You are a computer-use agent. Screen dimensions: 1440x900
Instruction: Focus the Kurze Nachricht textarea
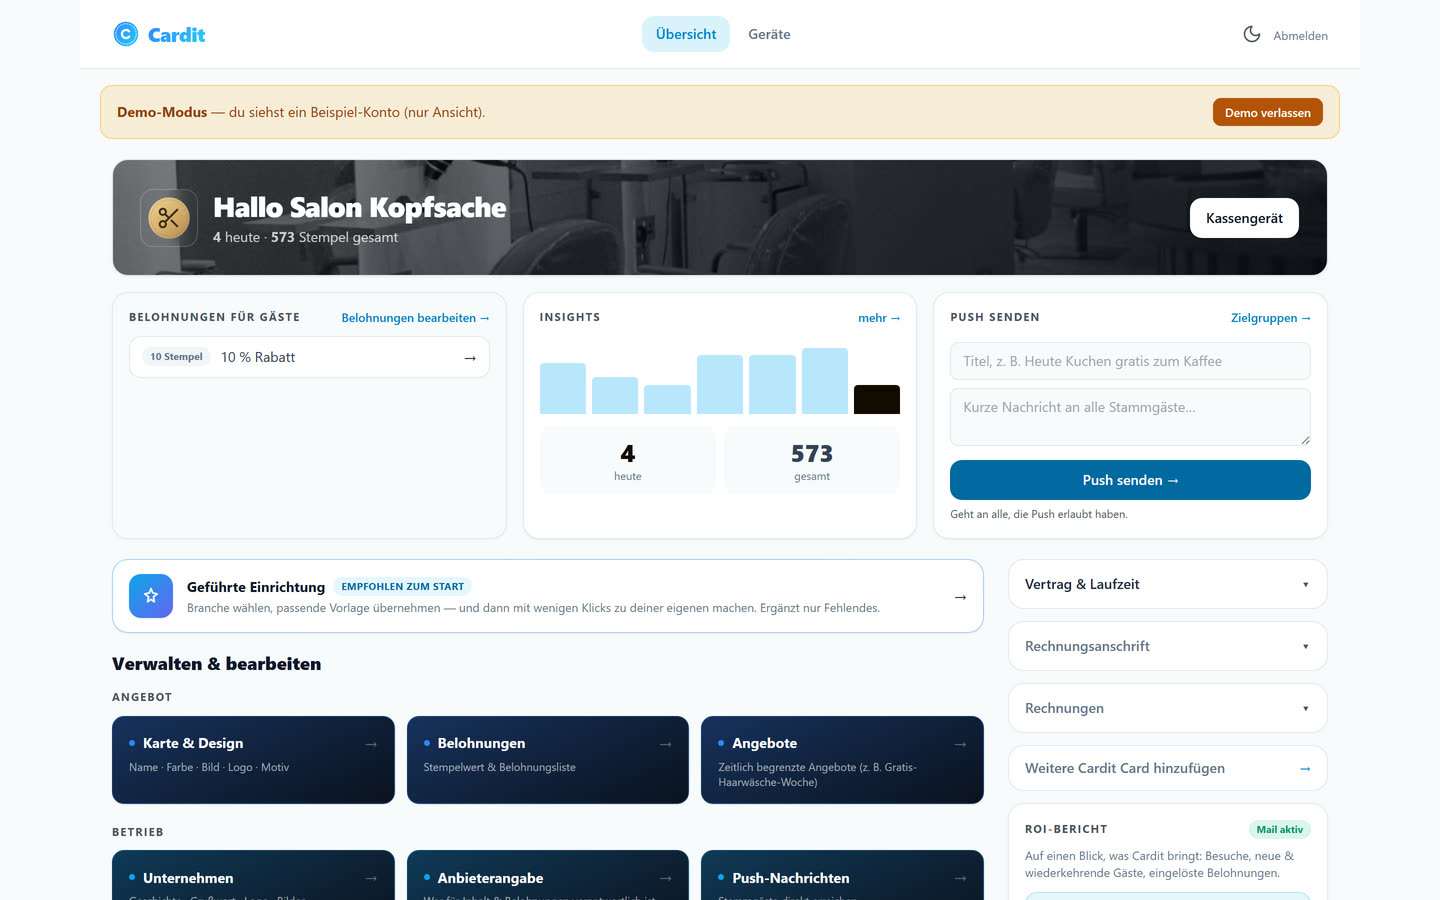pos(1130,416)
